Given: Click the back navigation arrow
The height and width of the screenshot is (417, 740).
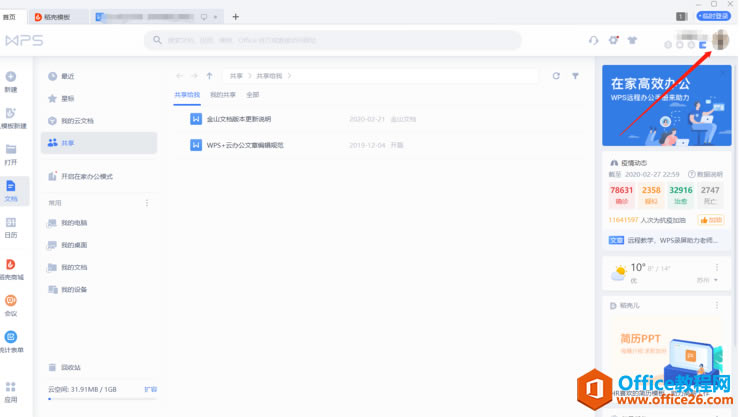Looking at the screenshot, I should [x=179, y=76].
